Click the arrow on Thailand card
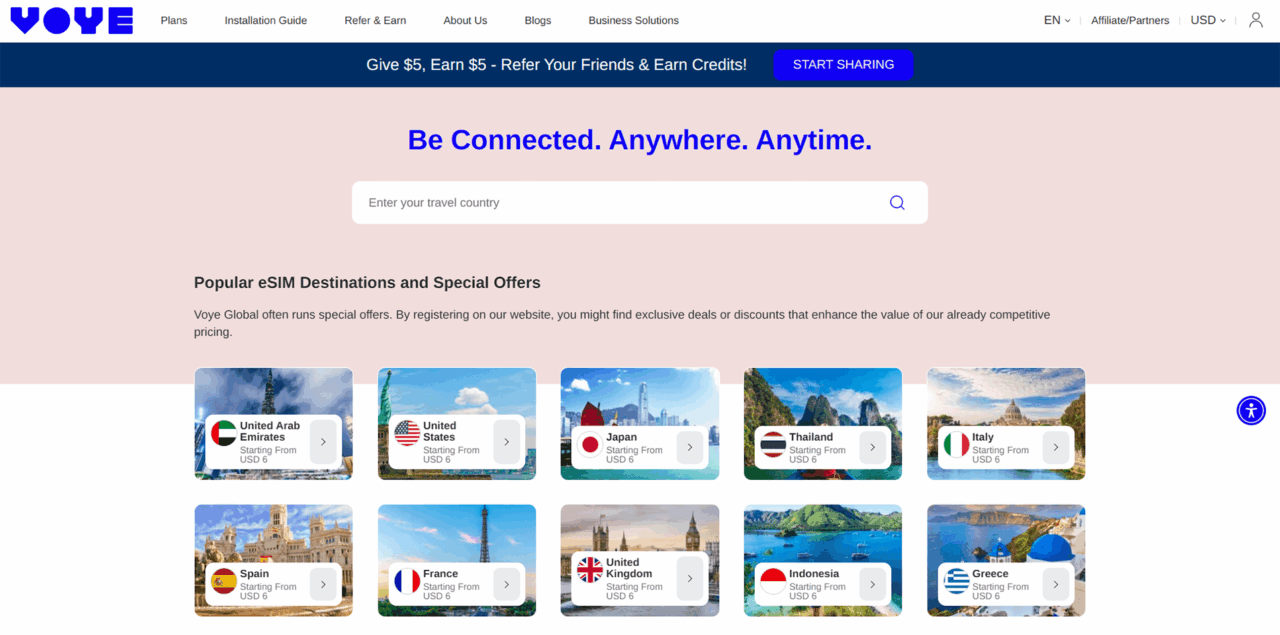 (872, 447)
